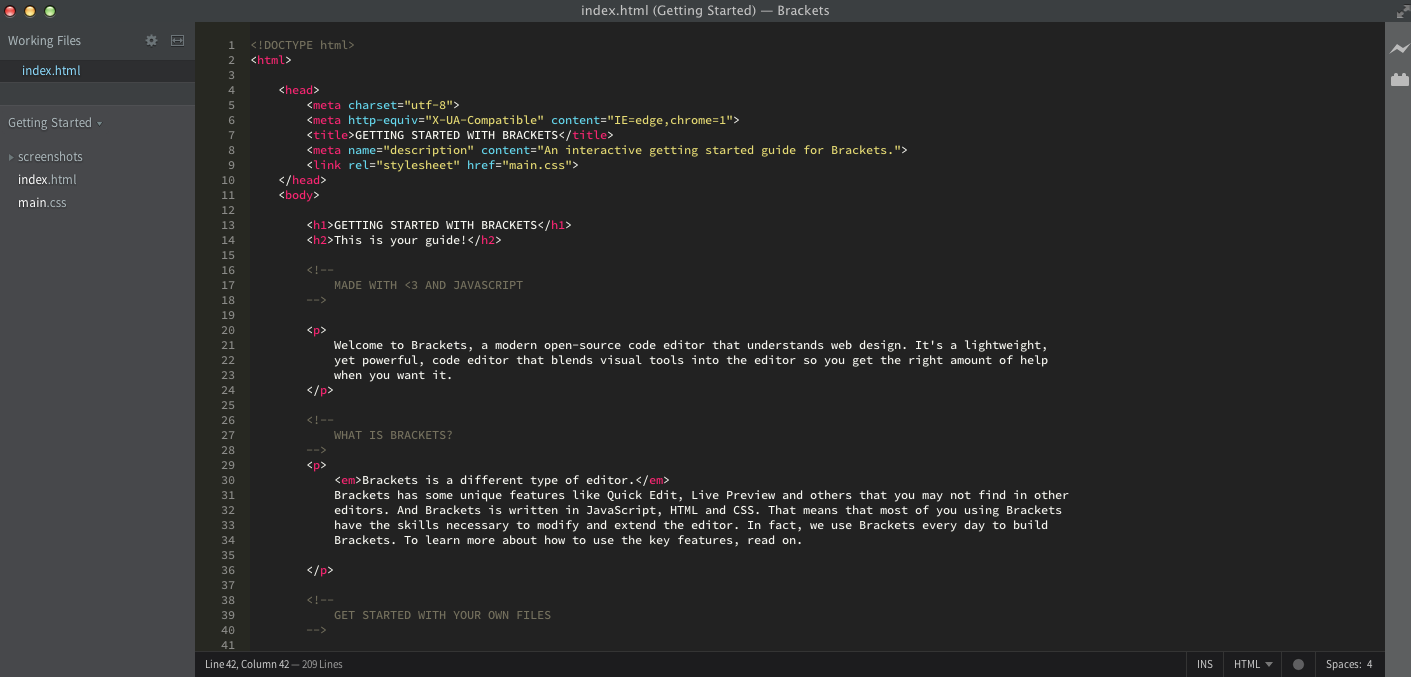Click the 209 Lines status text
This screenshot has height=677, width=1411.
pyautogui.click(x=322, y=664)
